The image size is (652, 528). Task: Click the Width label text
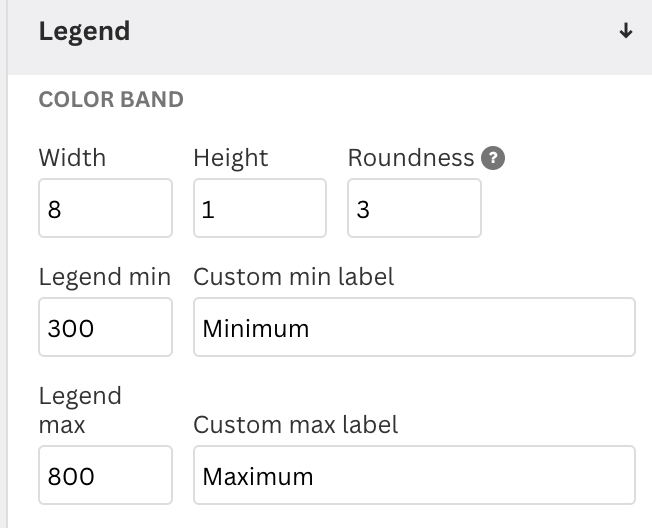click(x=72, y=158)
